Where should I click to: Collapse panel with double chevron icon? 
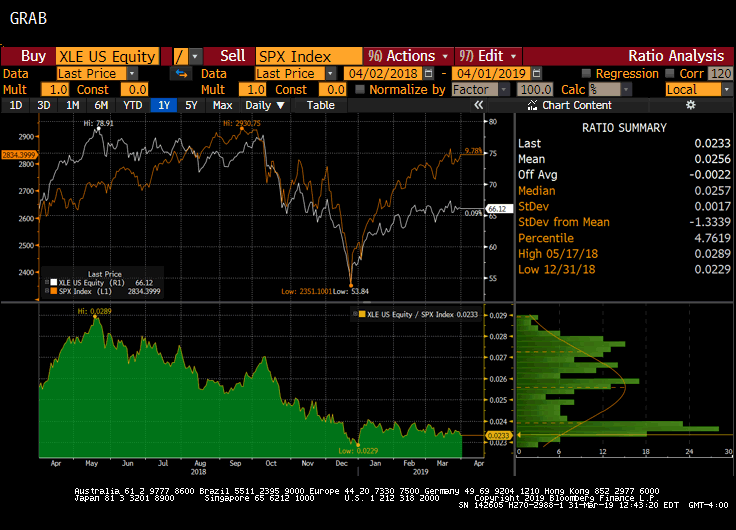coord(478,105)
